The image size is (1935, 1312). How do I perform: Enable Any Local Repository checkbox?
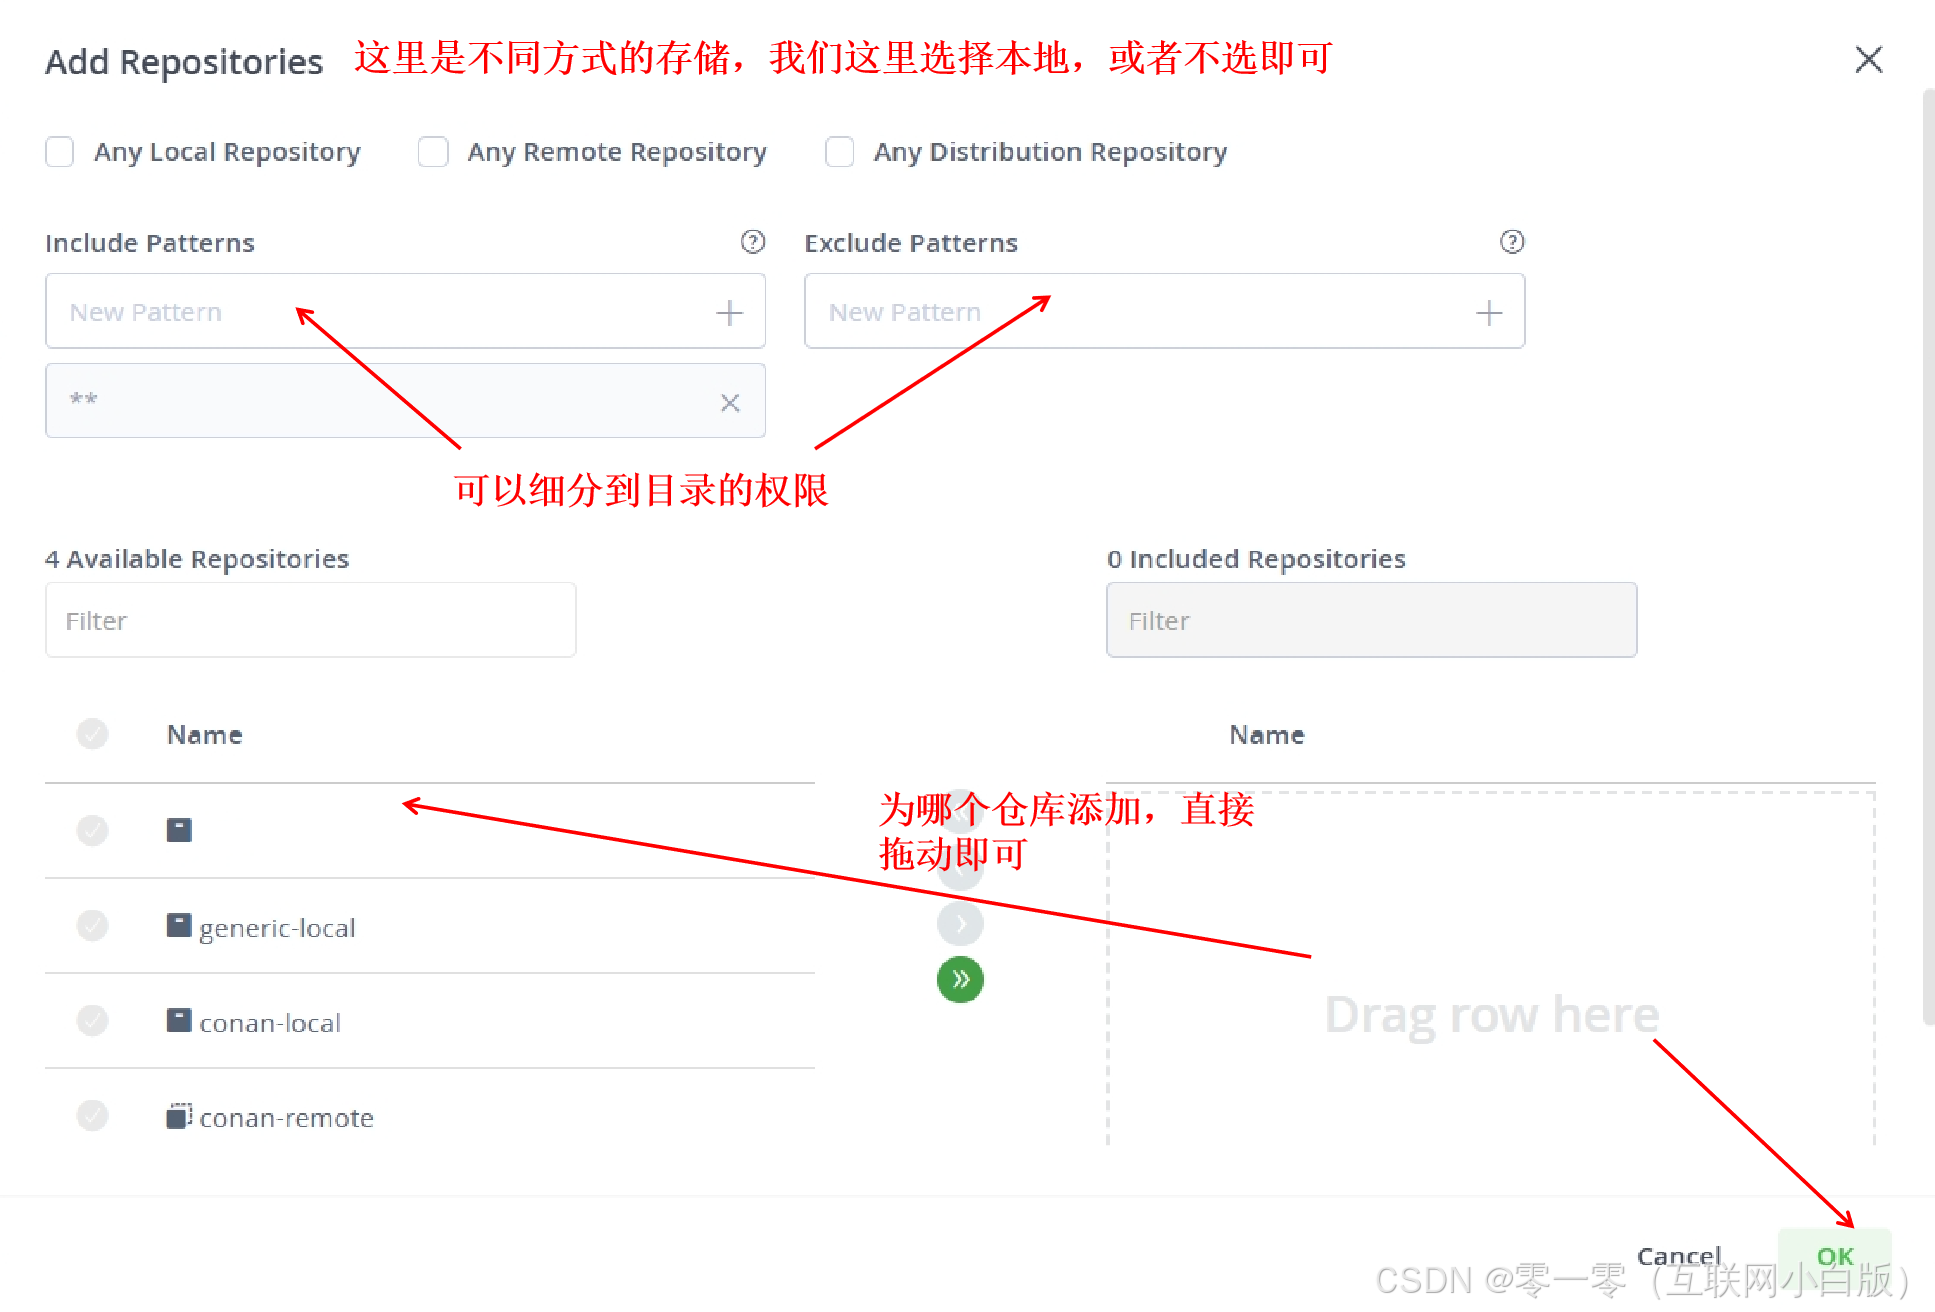tap(60, 152)
